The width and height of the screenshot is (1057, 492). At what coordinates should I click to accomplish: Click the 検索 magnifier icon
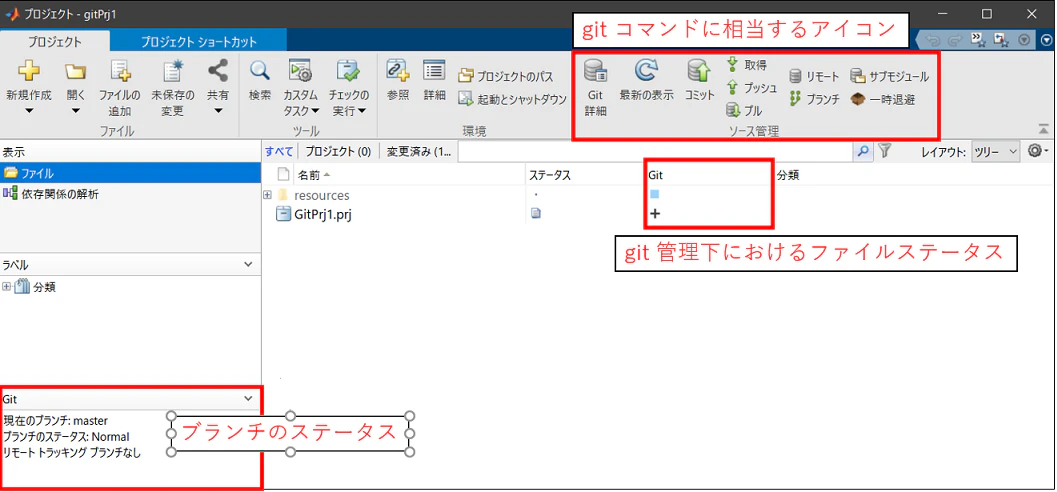click(x=260, y=71)
